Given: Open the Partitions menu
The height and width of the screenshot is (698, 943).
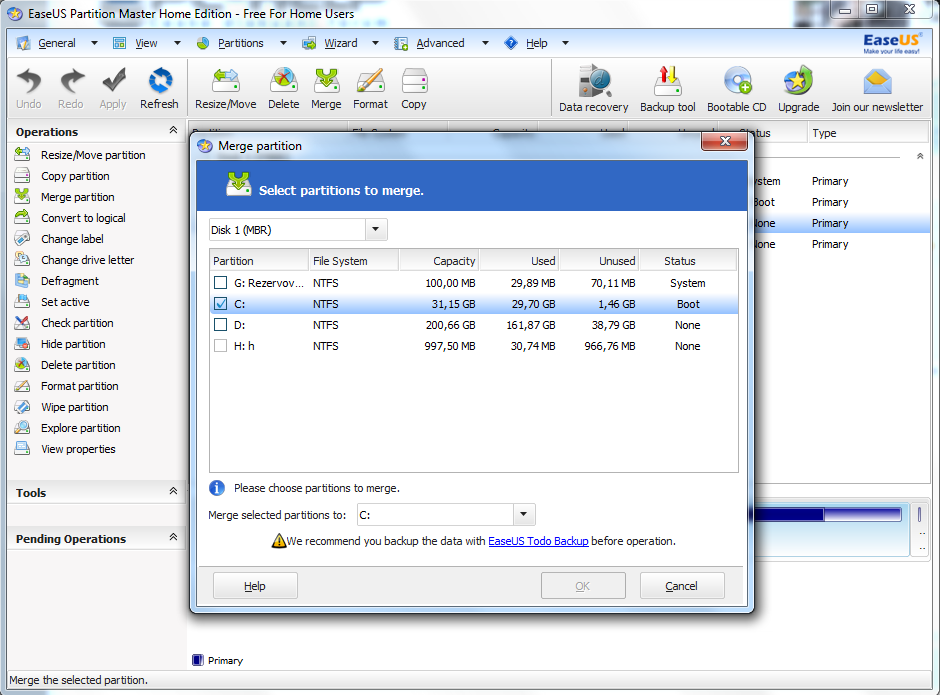Looking at the screenshot, I should point(240,43).
